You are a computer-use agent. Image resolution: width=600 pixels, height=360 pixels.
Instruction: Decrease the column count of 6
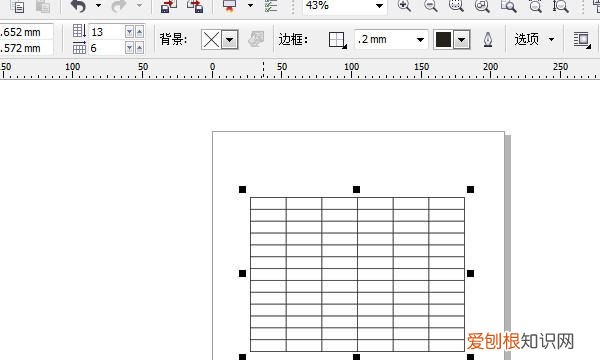pyautogui.click(x=130, y=48)
